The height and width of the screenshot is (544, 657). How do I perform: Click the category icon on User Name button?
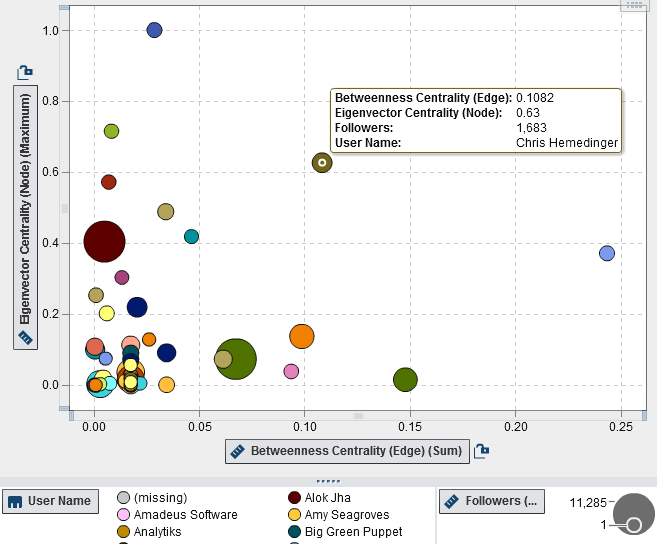tap(15, 501)
